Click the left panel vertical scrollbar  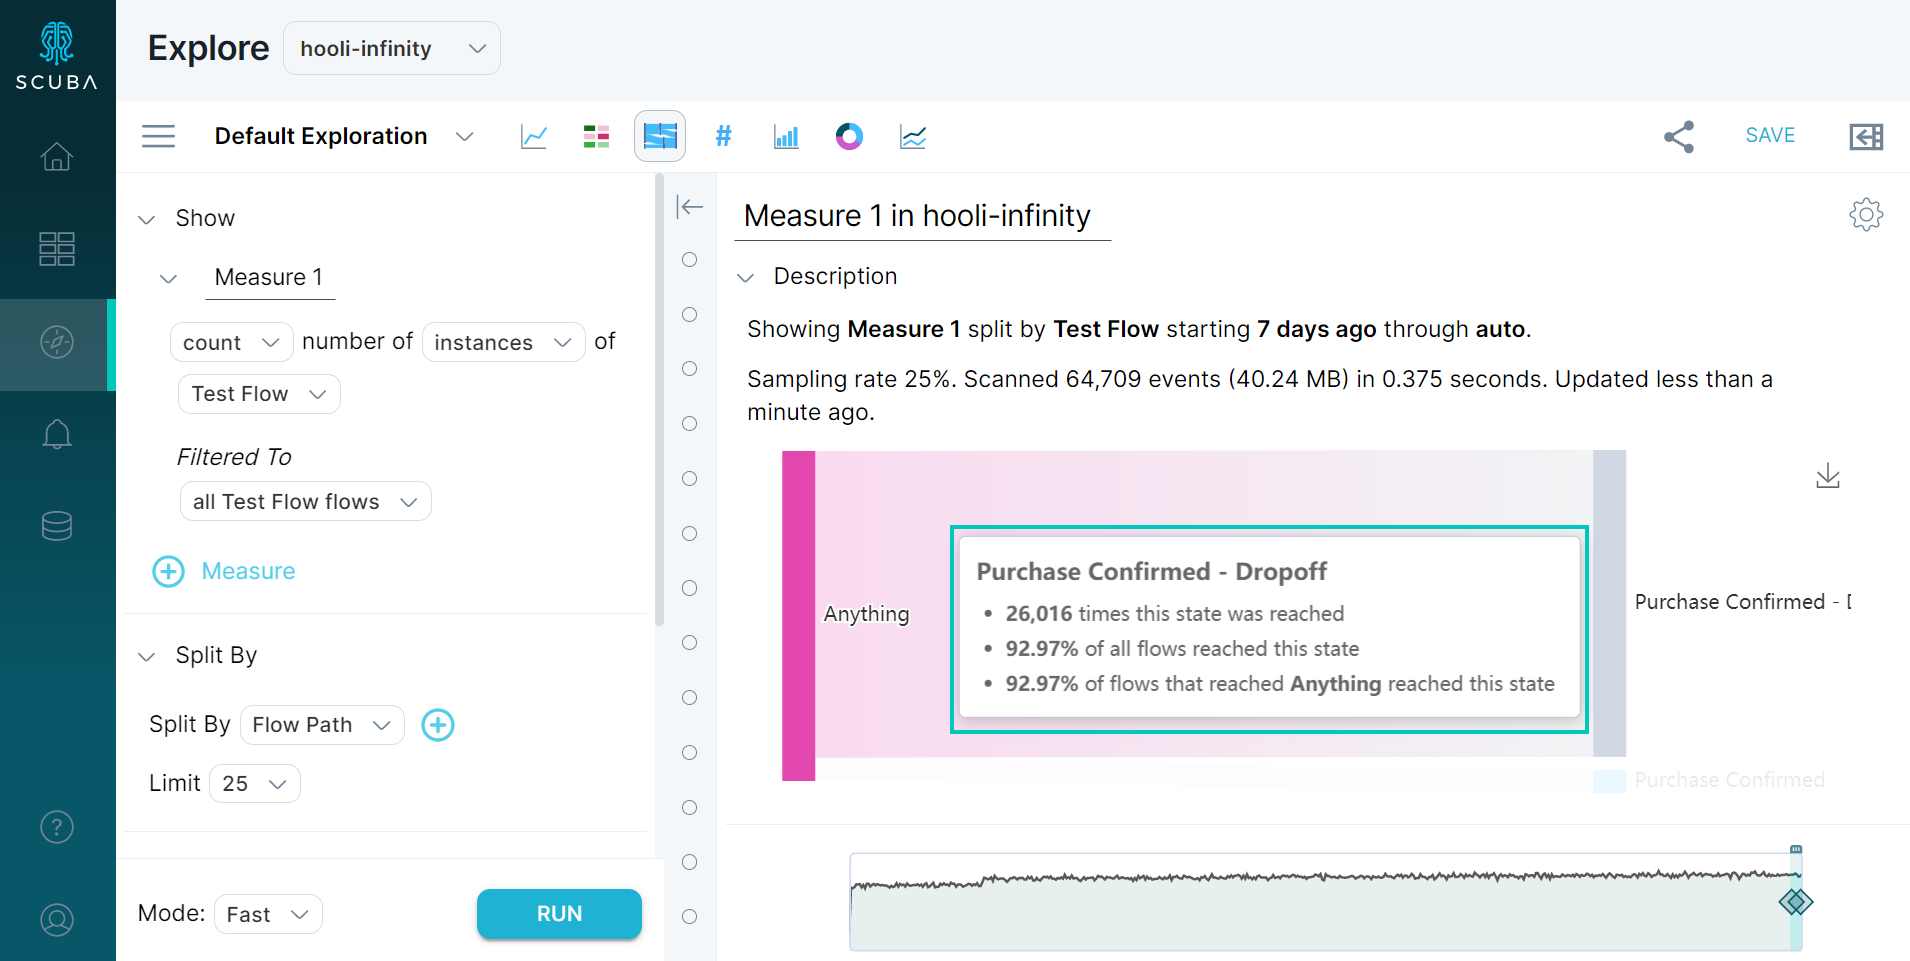[659, 400]
